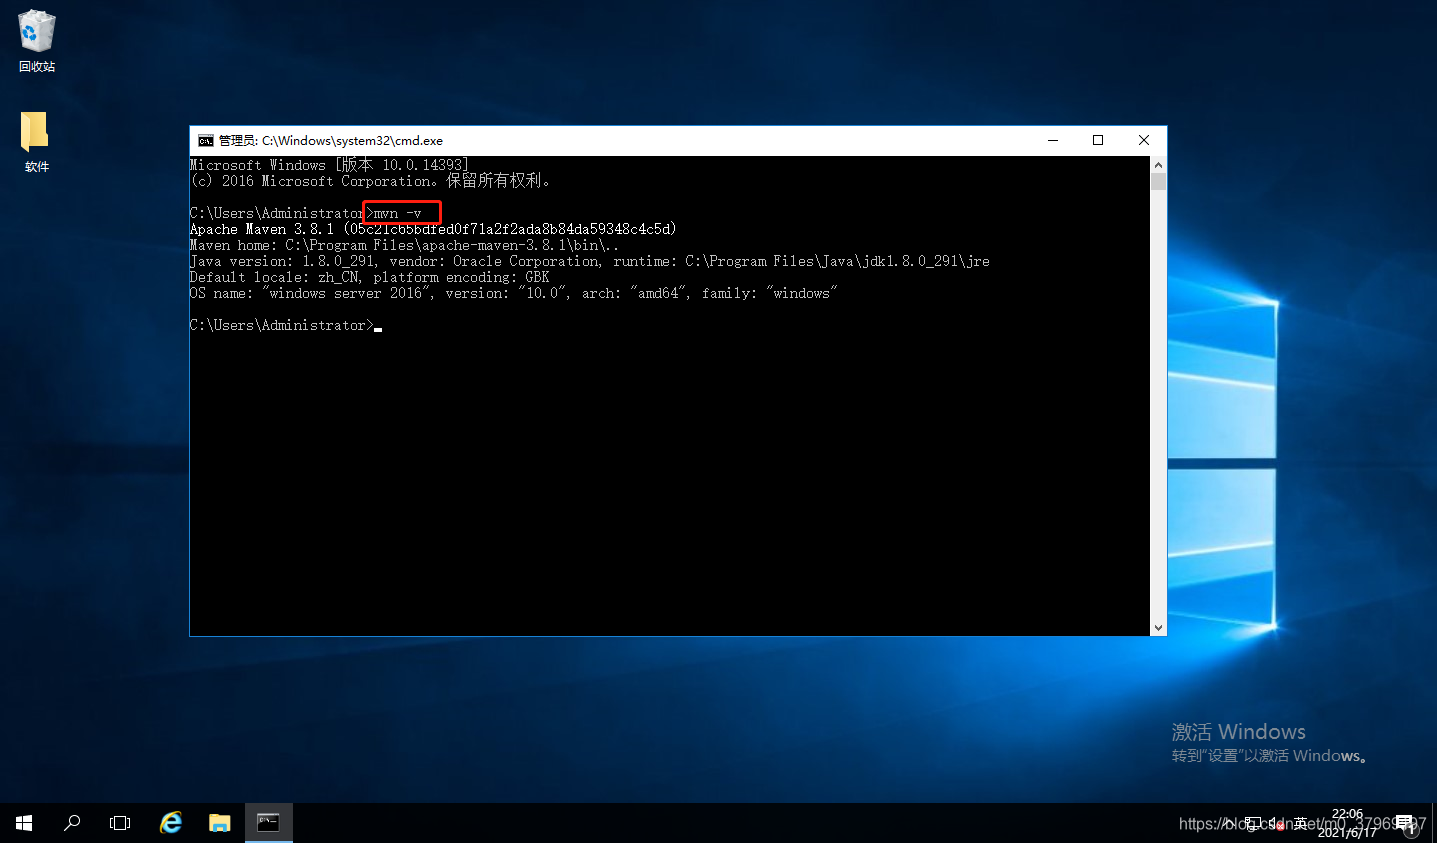Open taskbar Search magnifier

point(72,823)
